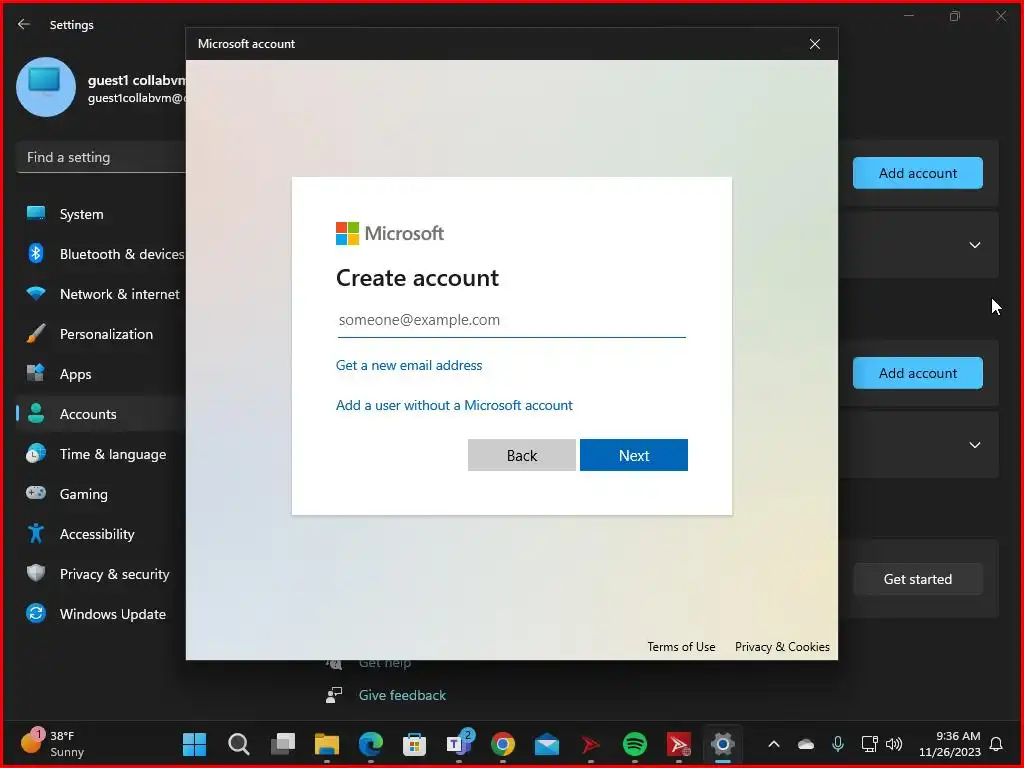Open Windows Update in sidebar

pyautogui.click(x=101, y=614)
